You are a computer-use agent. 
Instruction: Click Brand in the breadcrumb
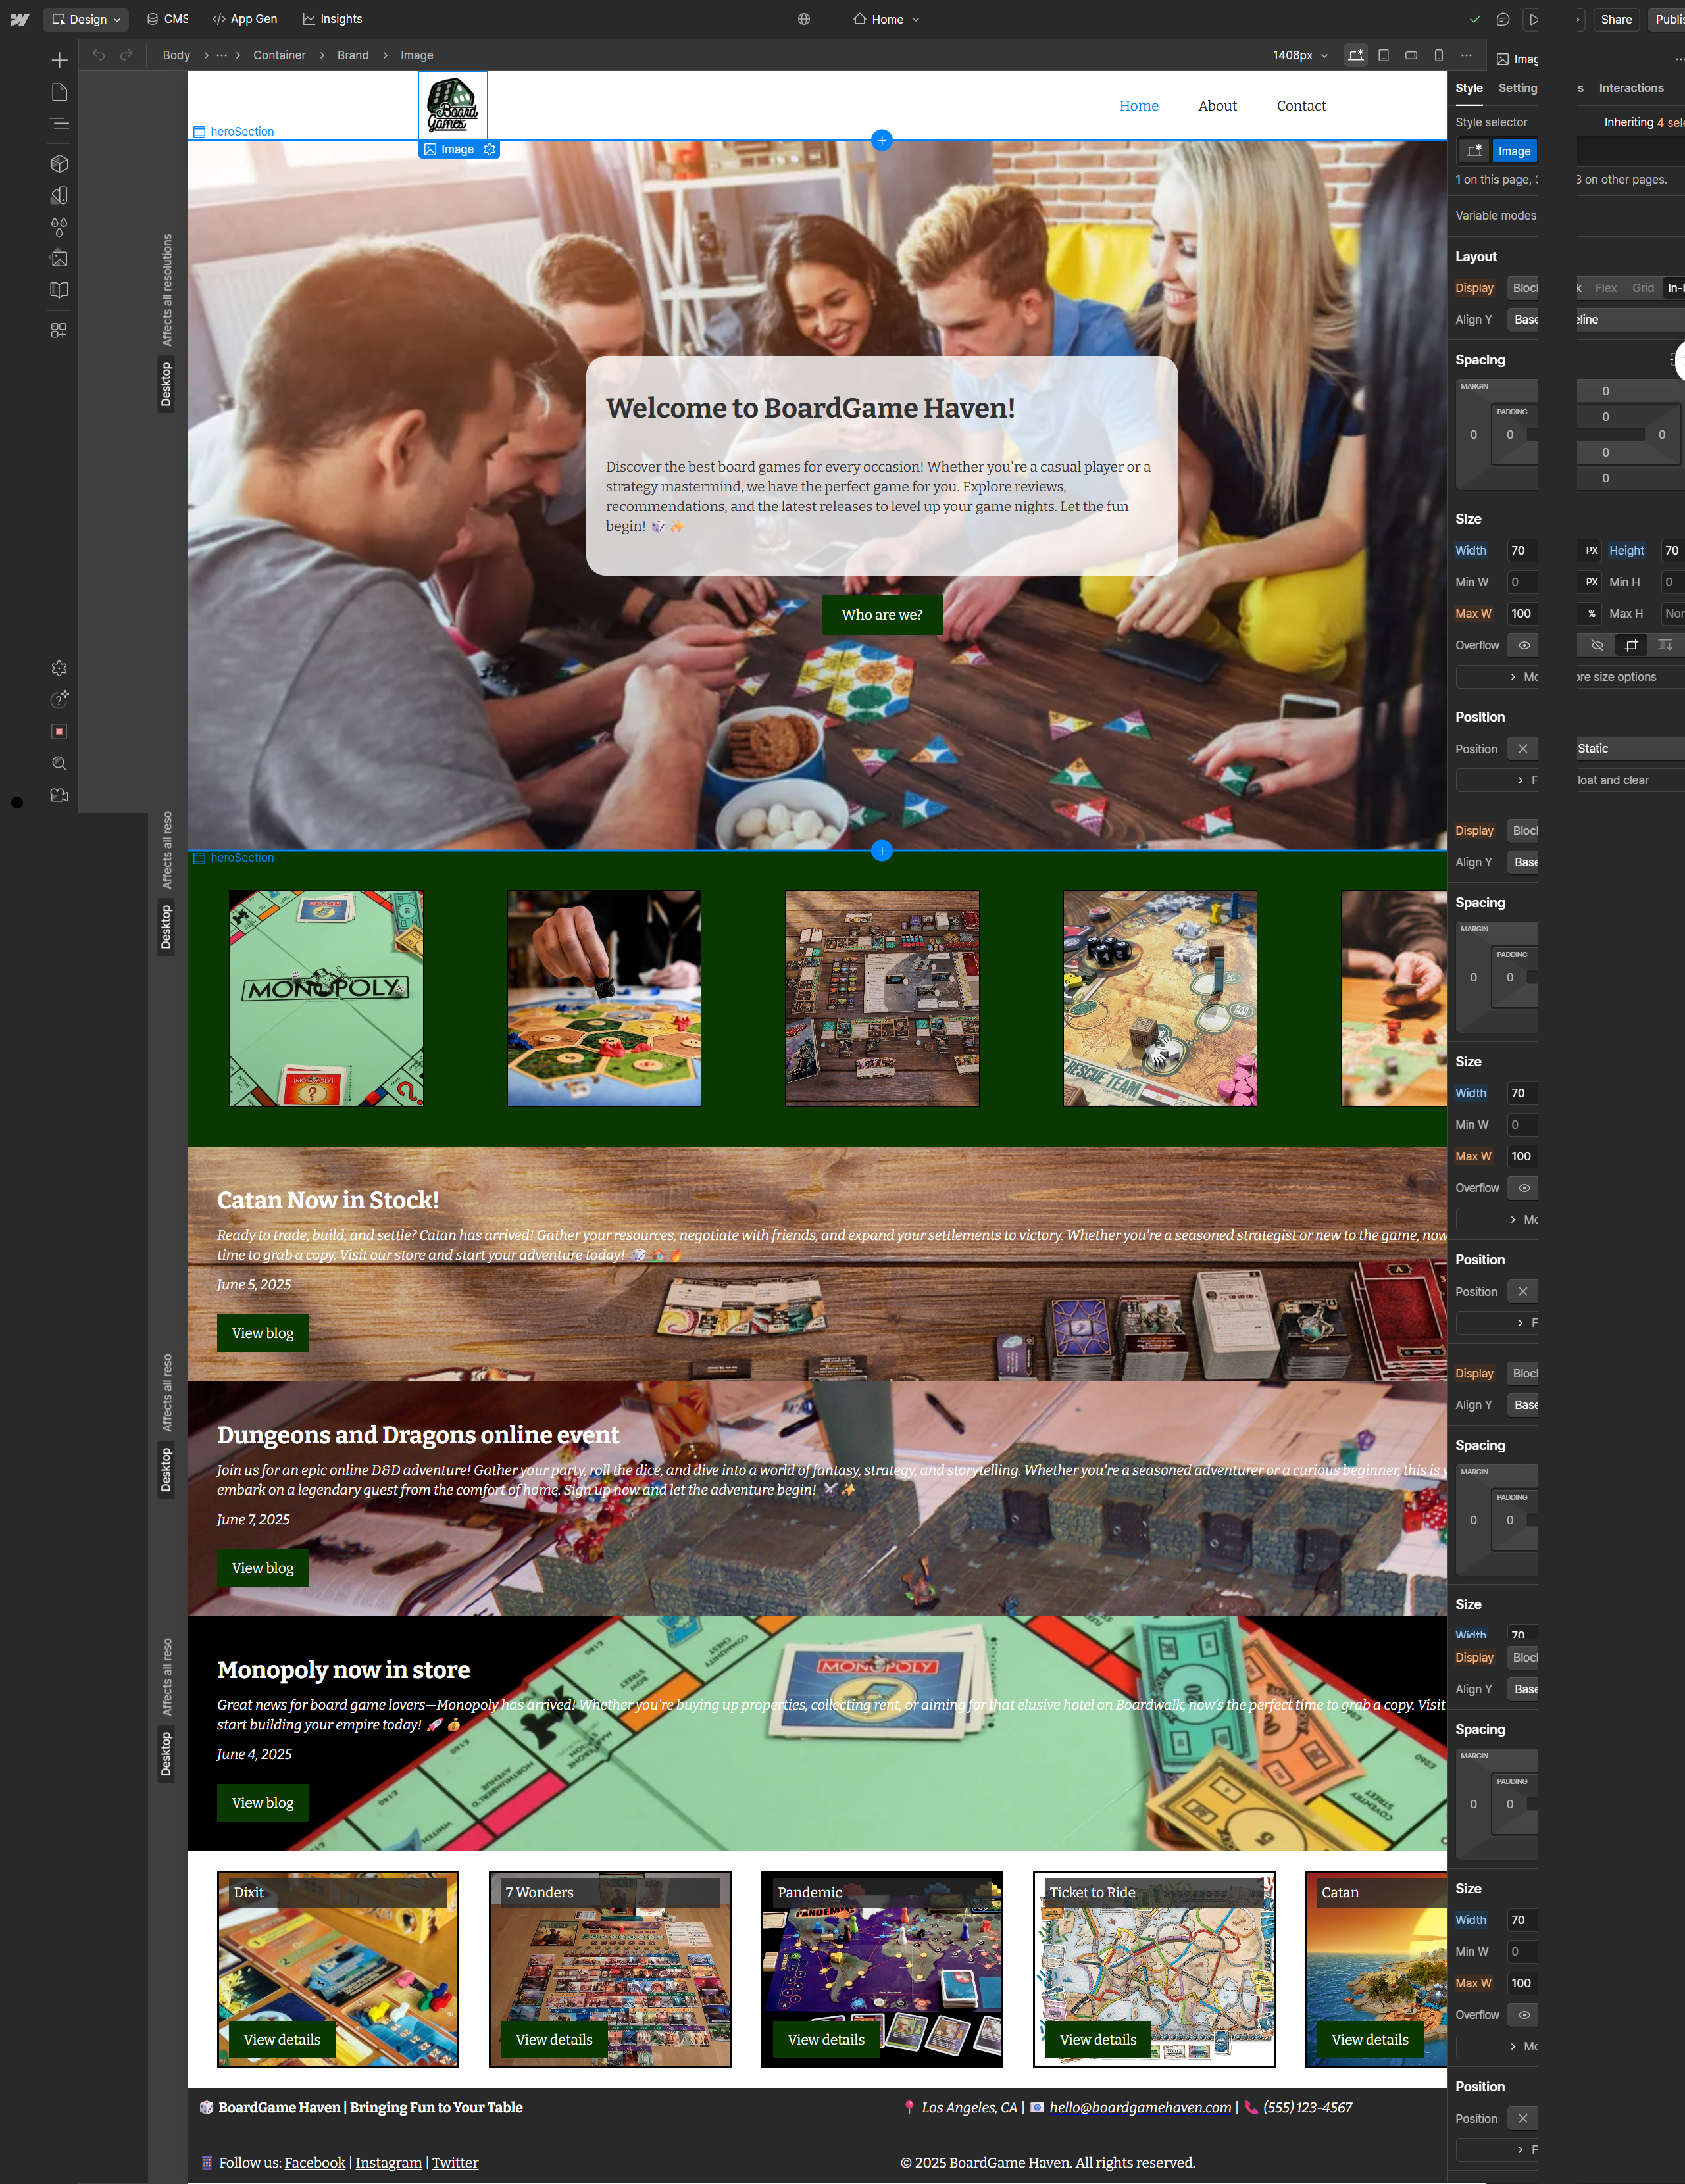coord(353,55)
